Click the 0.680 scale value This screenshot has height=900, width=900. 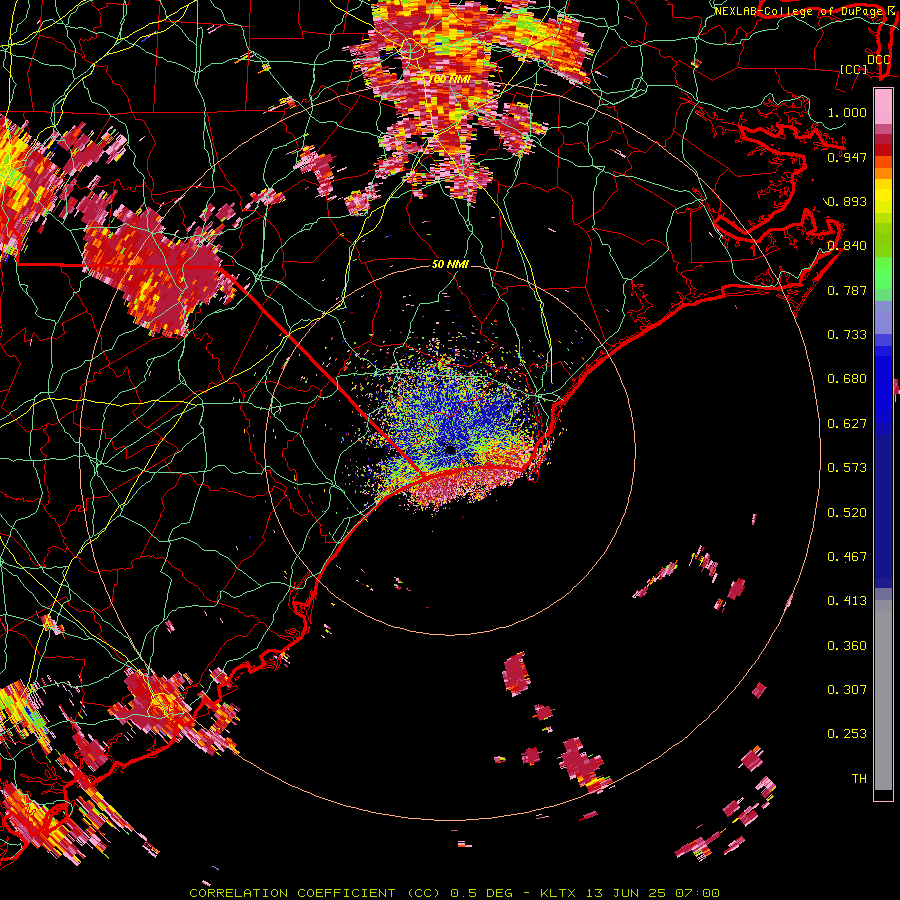(847, 379)
